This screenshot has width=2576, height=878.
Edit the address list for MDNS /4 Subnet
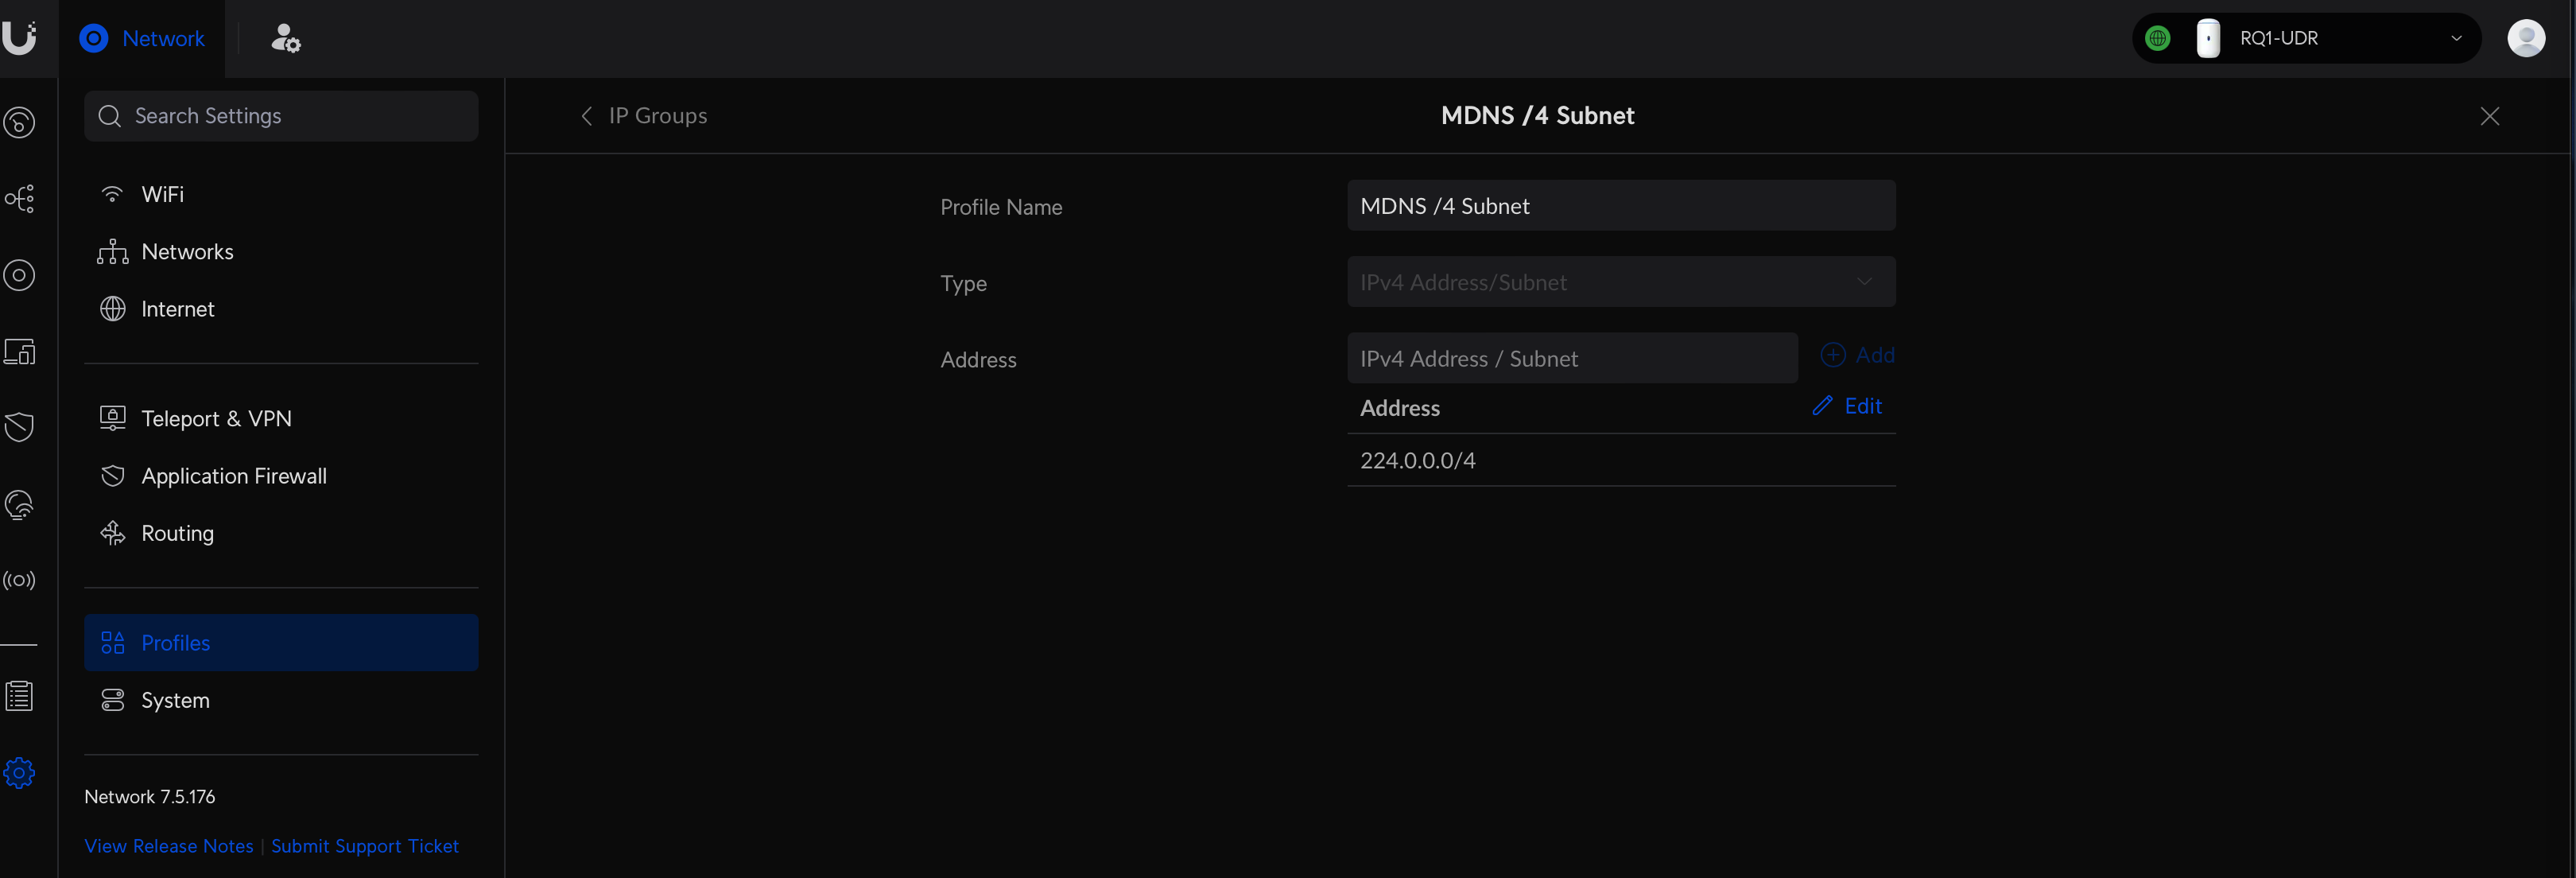pyautogui.click(x=1846, y=406)
